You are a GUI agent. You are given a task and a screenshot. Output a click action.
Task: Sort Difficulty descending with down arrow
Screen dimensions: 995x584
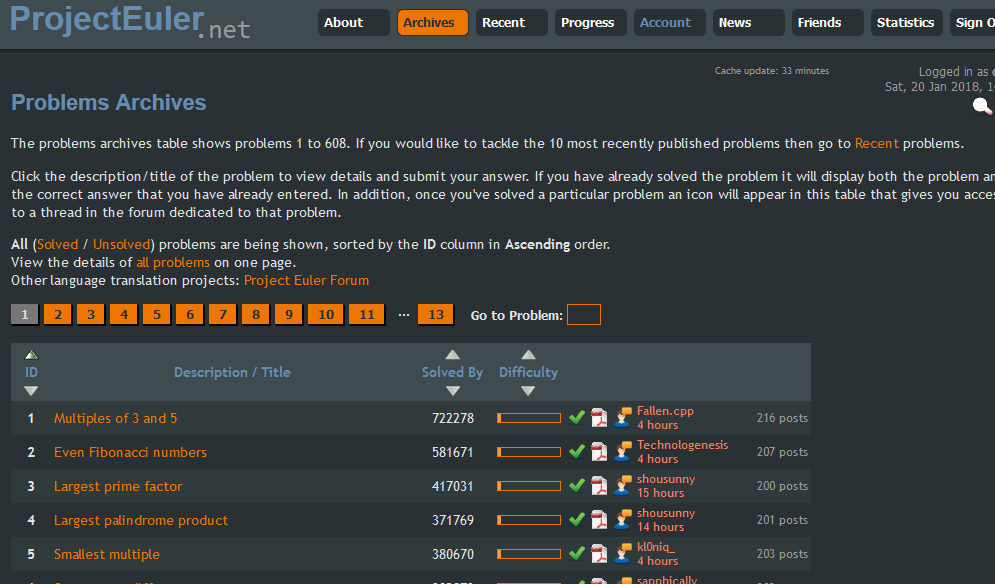pyautogui.click(x=528, y=391)
